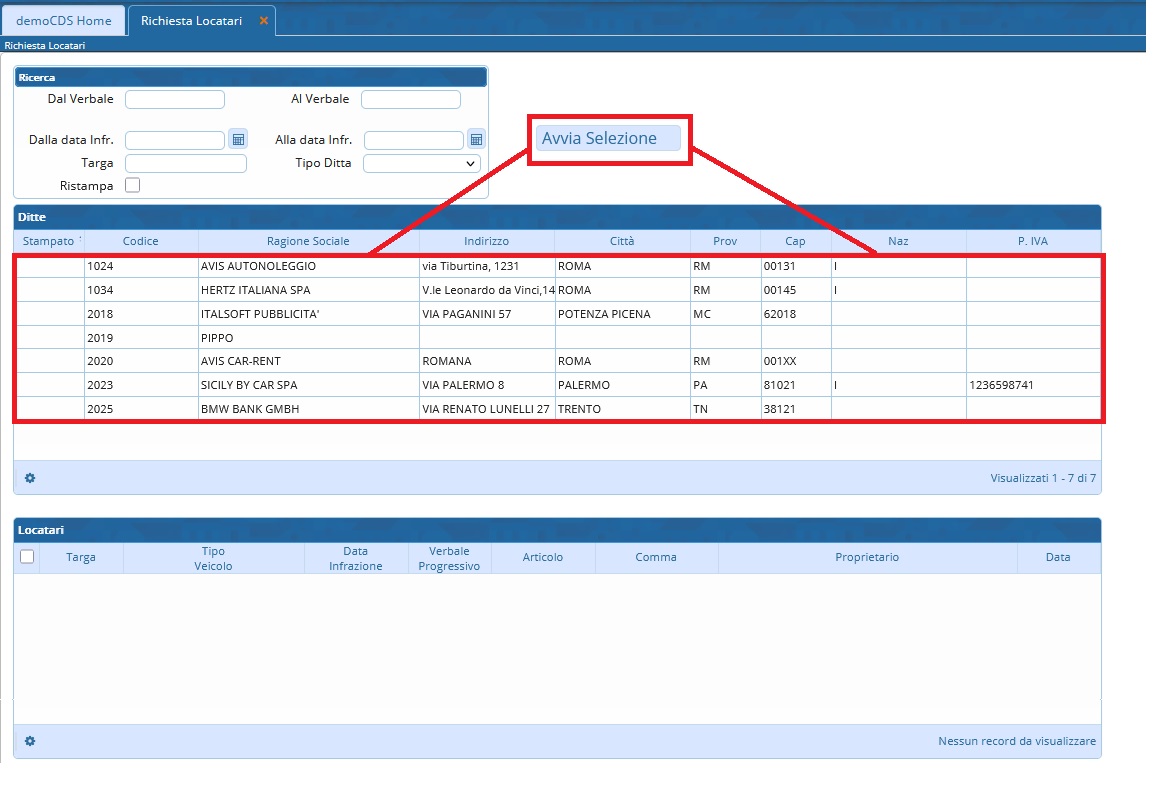Enable the Ristampa checkbox

pos(132,186)
